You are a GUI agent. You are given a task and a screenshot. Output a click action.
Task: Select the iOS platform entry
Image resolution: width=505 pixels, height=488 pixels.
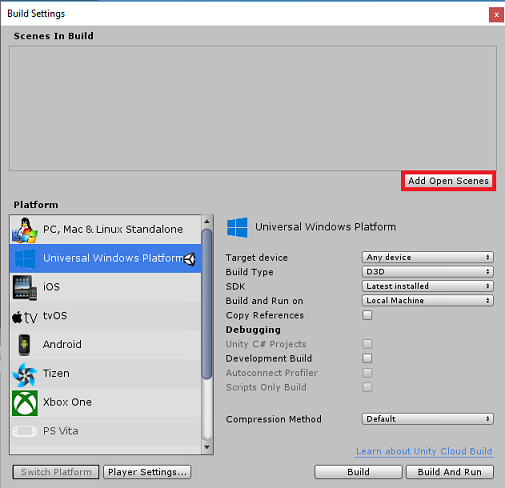pos(106,287)
